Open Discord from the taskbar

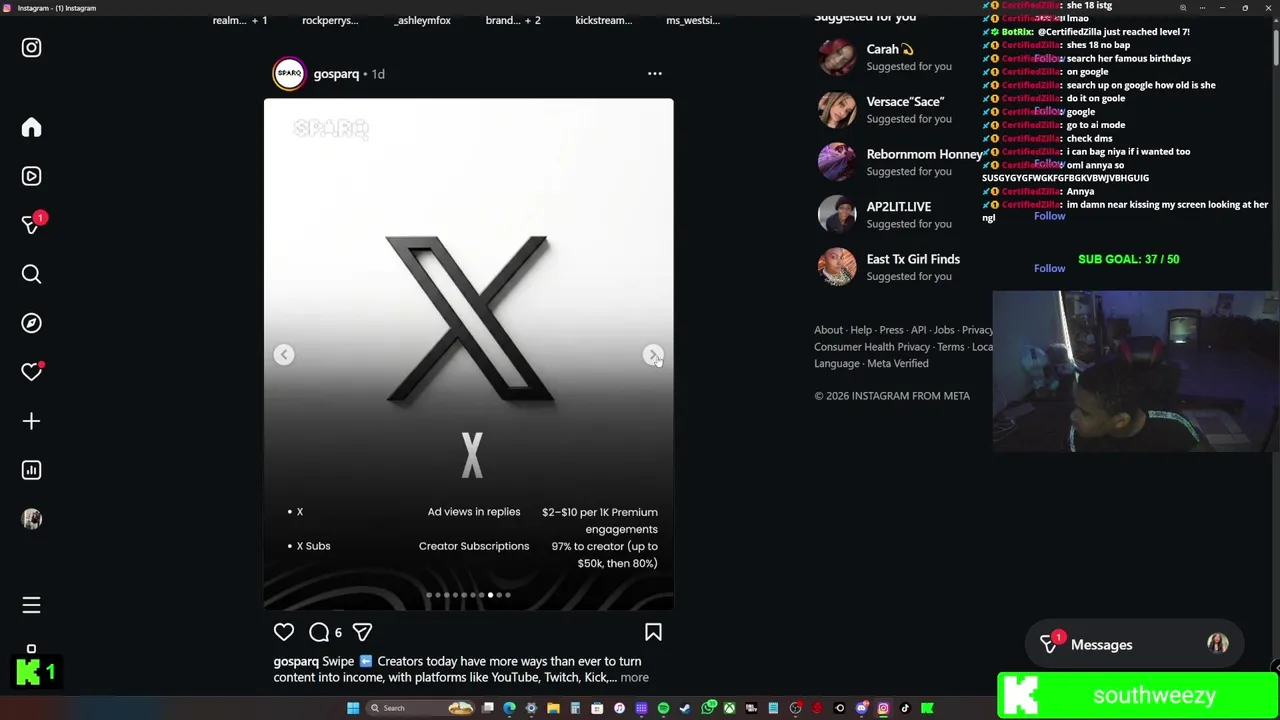point(862,708)
